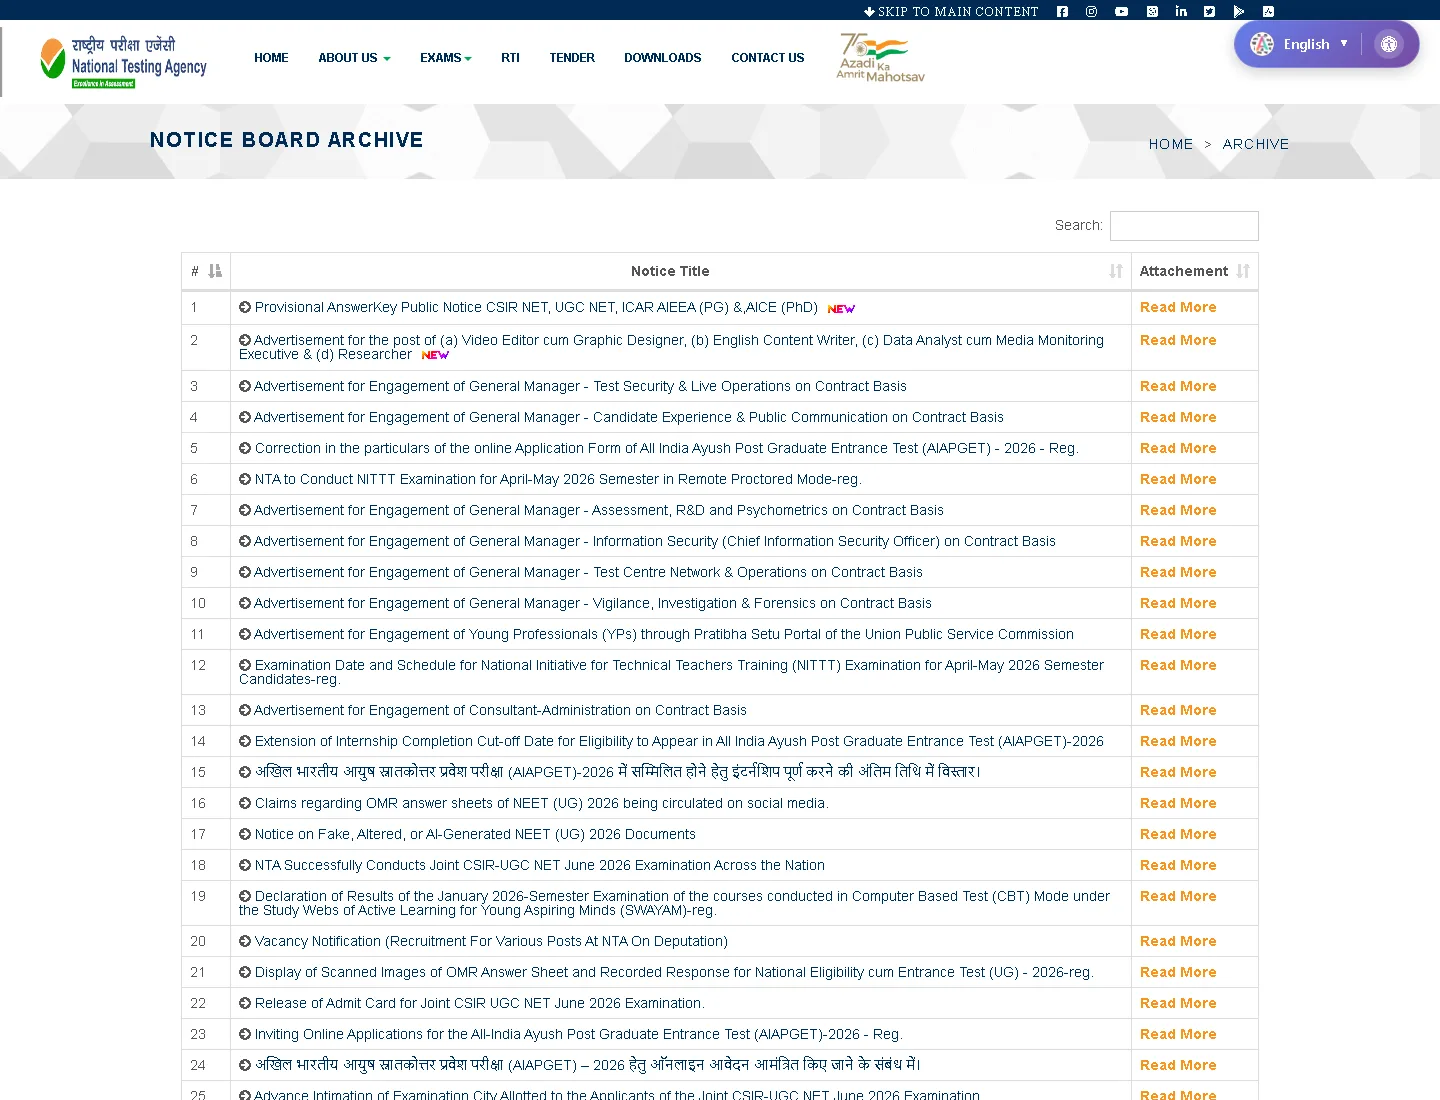Screen dimensions: 1440x1100
Task: Click the icon between YouTube and LinkedIn
Action: pyautogui.click(x=1152, y=12)
